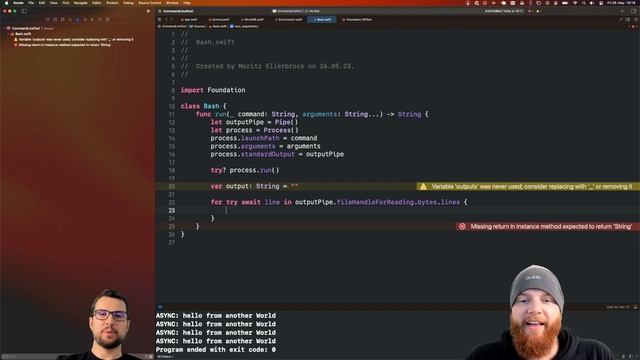This screenshot has width=640, height=360.
Task: Place cursor on the import Foundation line
Action: point(213,90)
